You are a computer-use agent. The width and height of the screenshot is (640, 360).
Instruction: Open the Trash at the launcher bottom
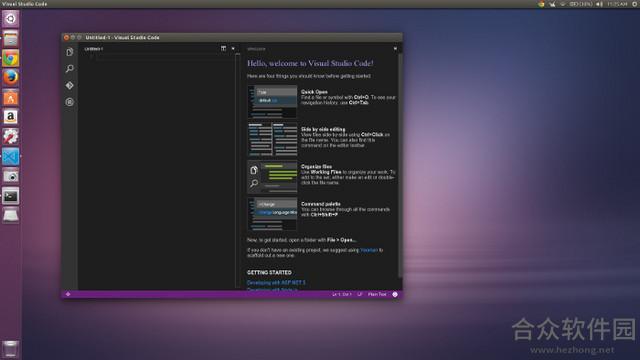[x=11, y=349]
